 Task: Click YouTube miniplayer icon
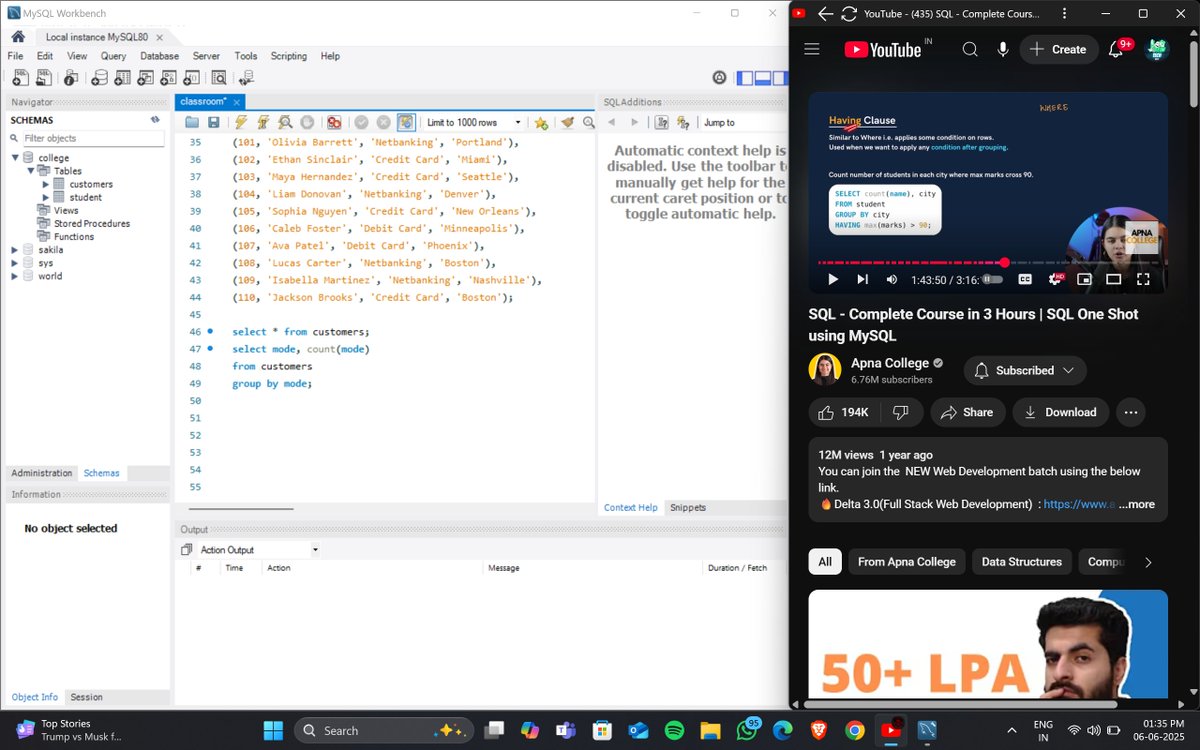(1084, 279)
